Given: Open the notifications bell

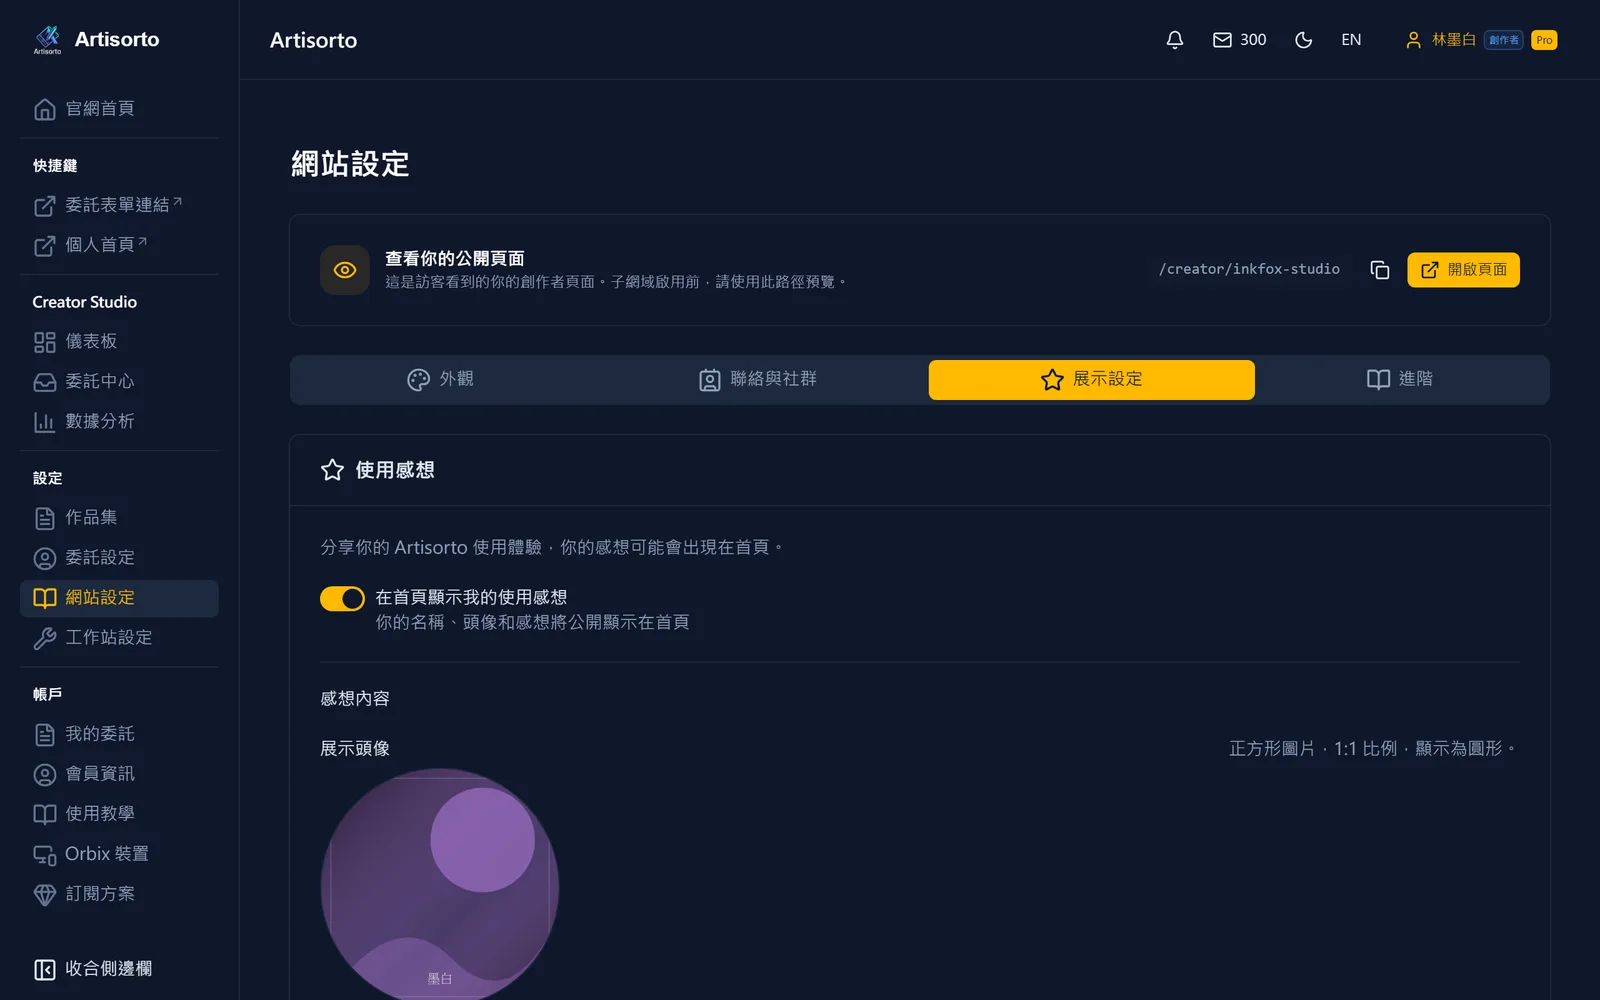Looking at the screenshot, I should pyautogui.click(x=1175, y=40).
